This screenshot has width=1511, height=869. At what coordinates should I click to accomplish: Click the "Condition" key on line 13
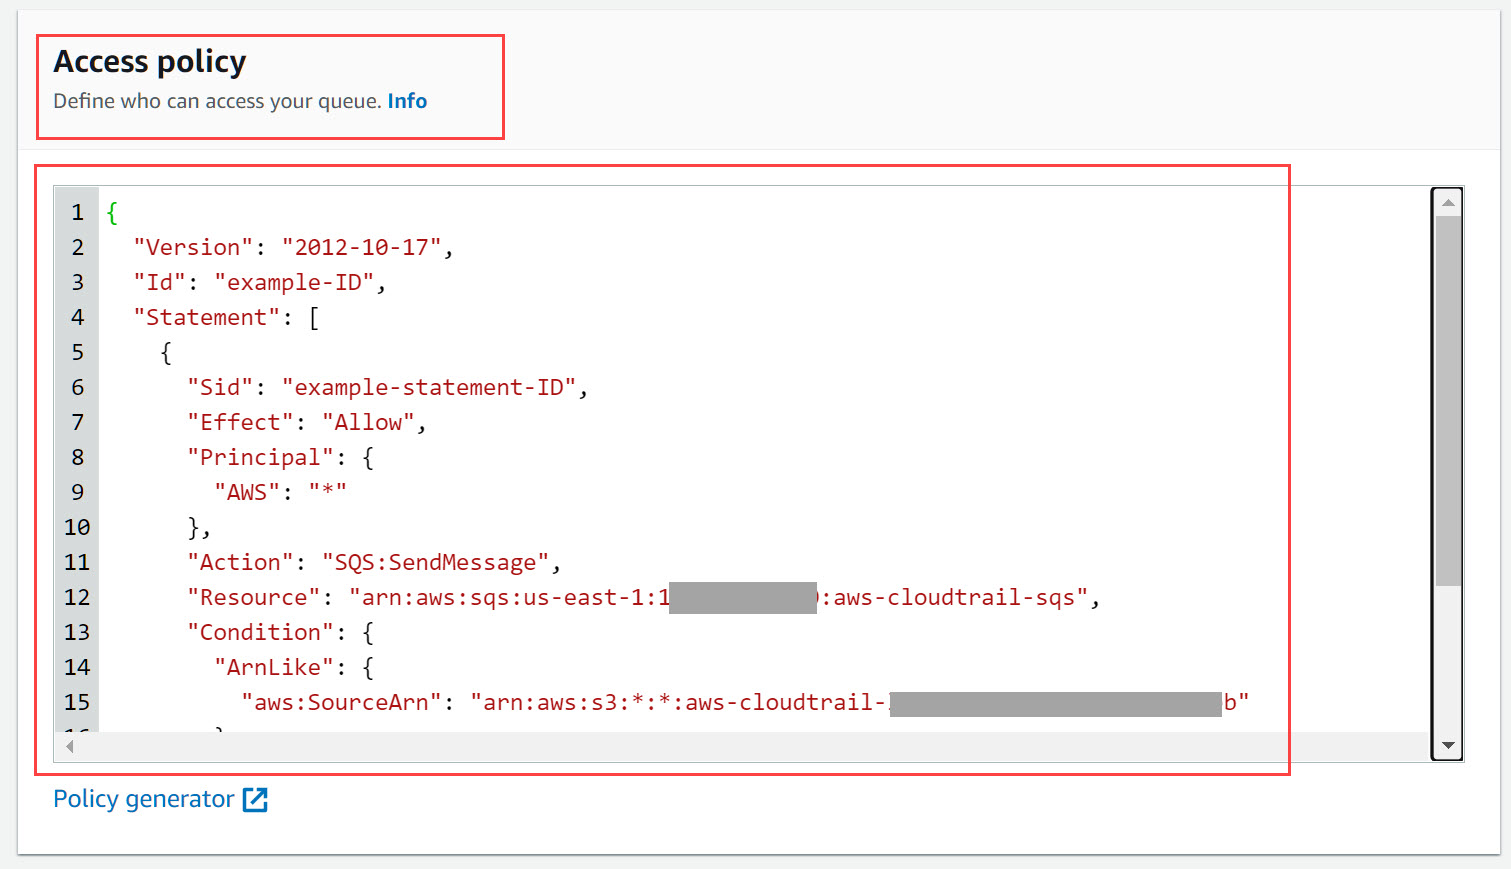point(260,632)
